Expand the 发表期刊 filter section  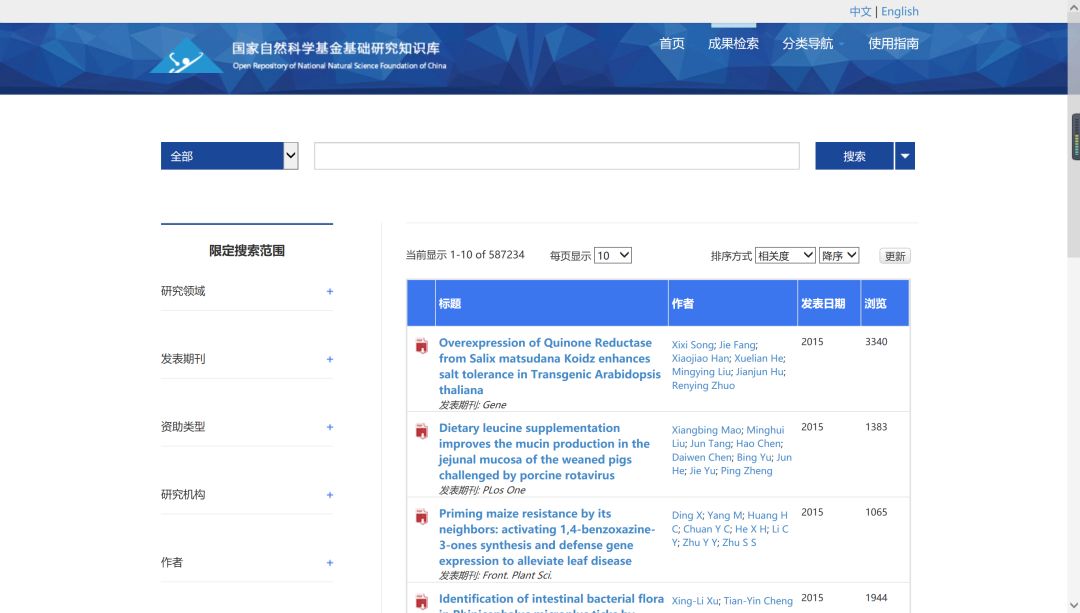coord(329,358)
